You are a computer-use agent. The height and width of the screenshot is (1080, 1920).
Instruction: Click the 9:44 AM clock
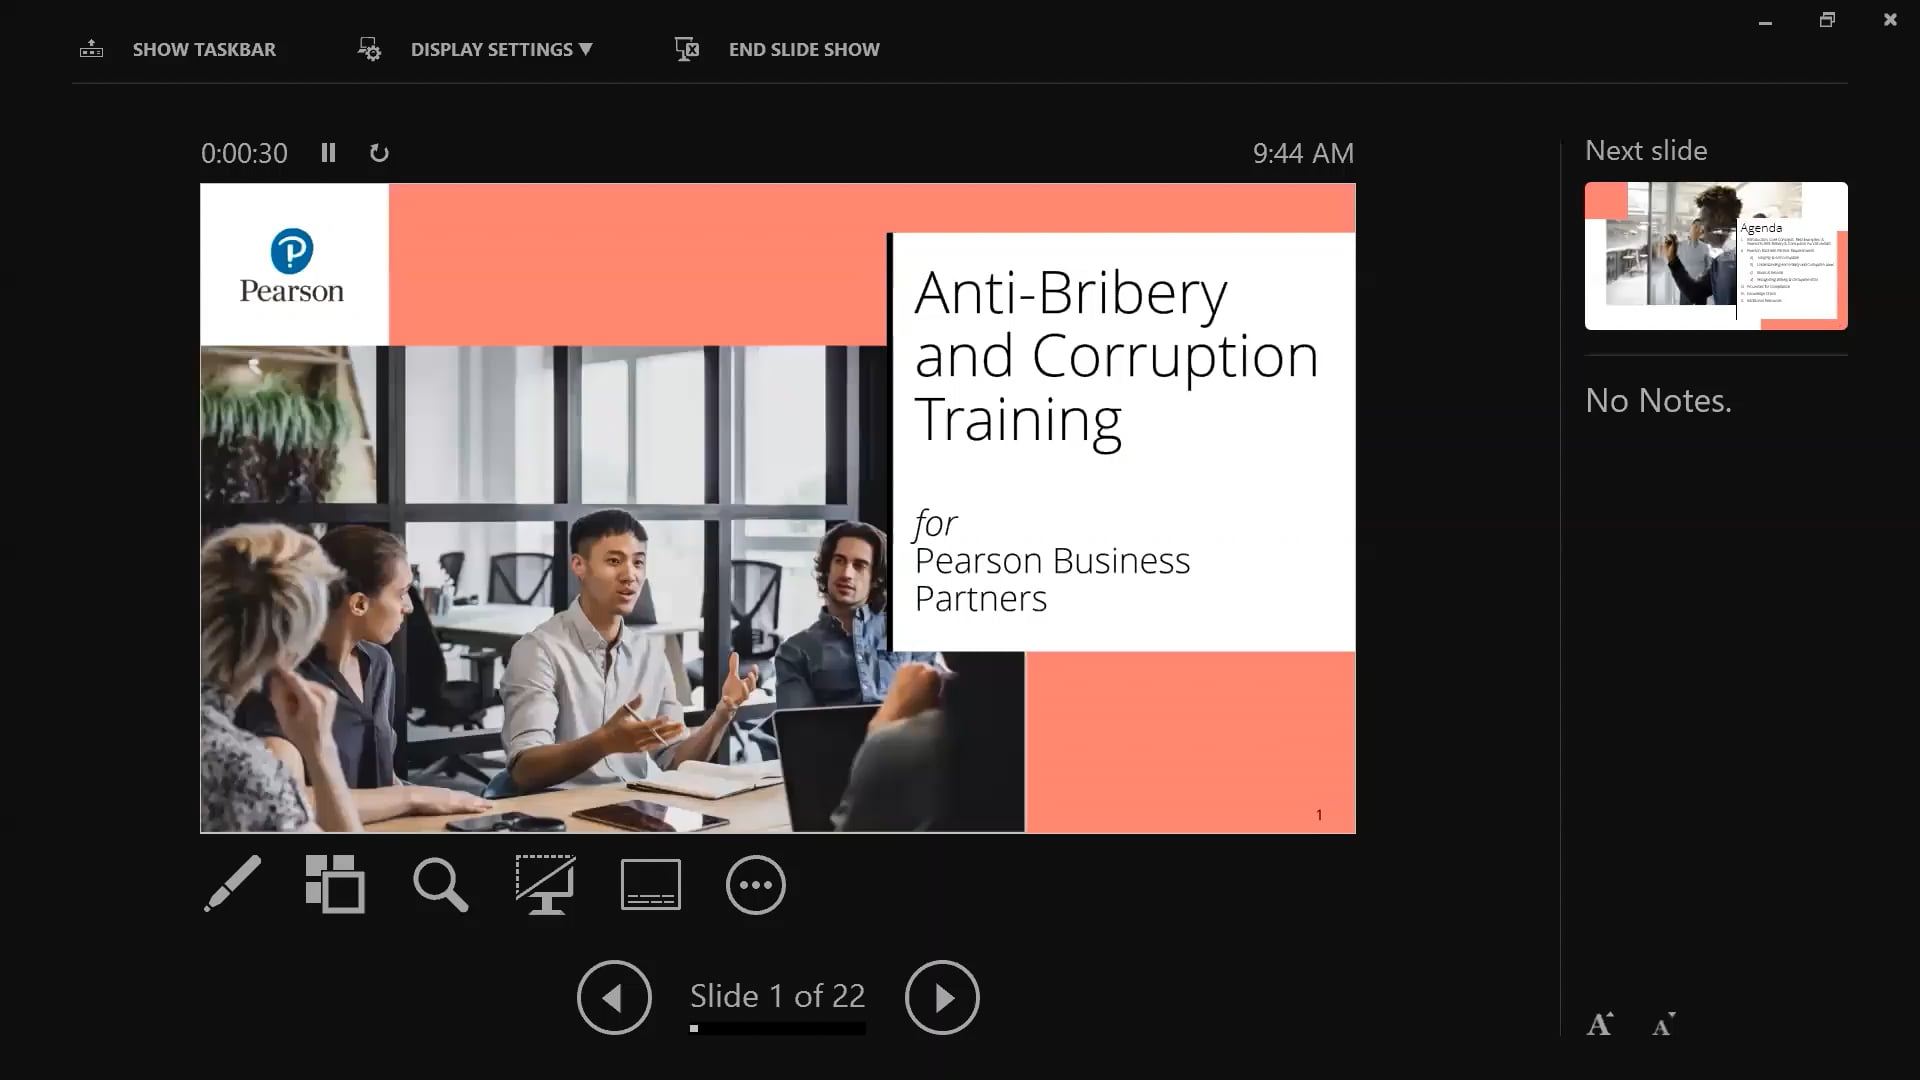click(x=1303, y=153)
